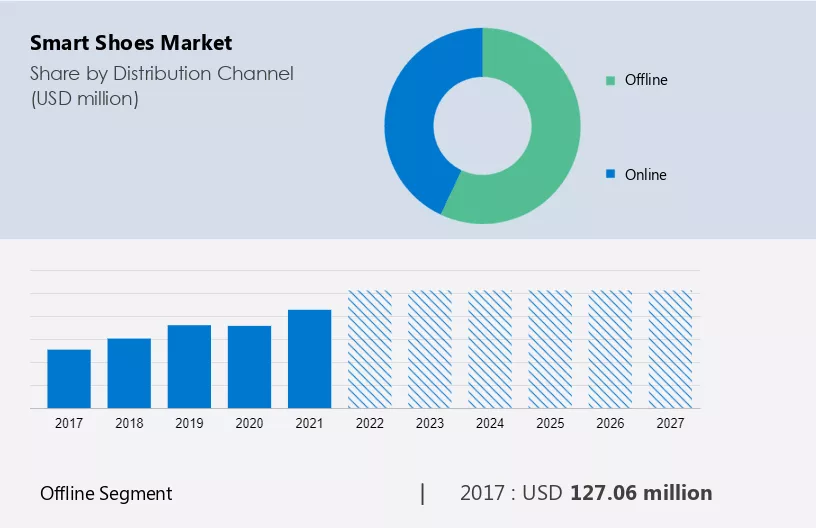Screen dimensions: 816x528
Task: Click the 2025 axis label
Action: pos(550,423)
